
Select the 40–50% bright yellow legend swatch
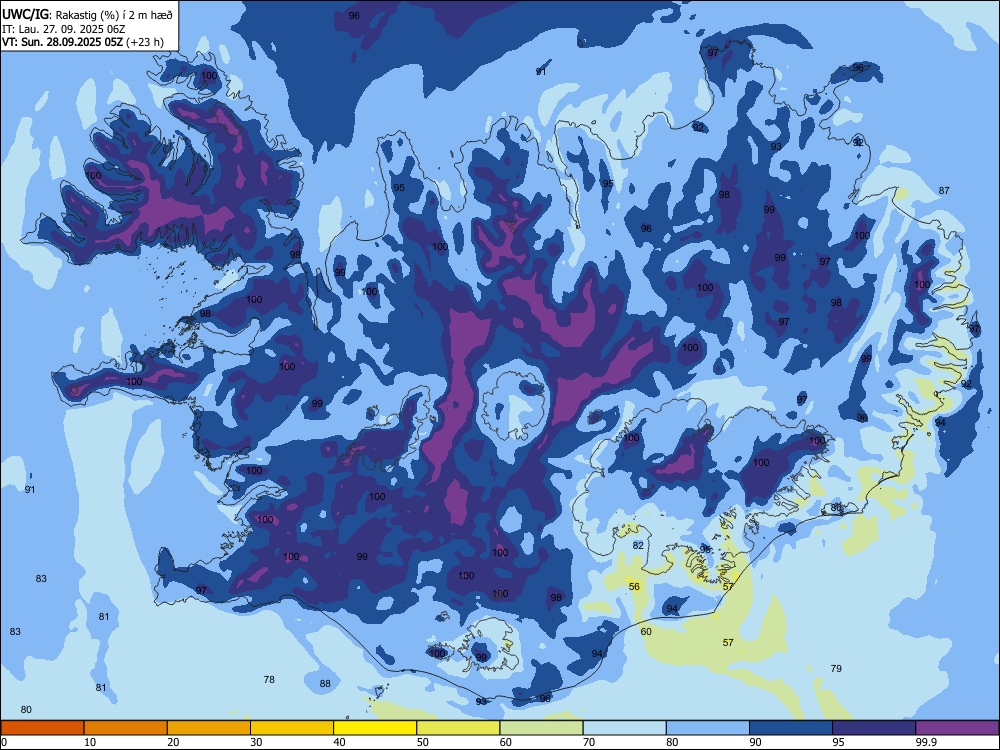pos(375,728)
